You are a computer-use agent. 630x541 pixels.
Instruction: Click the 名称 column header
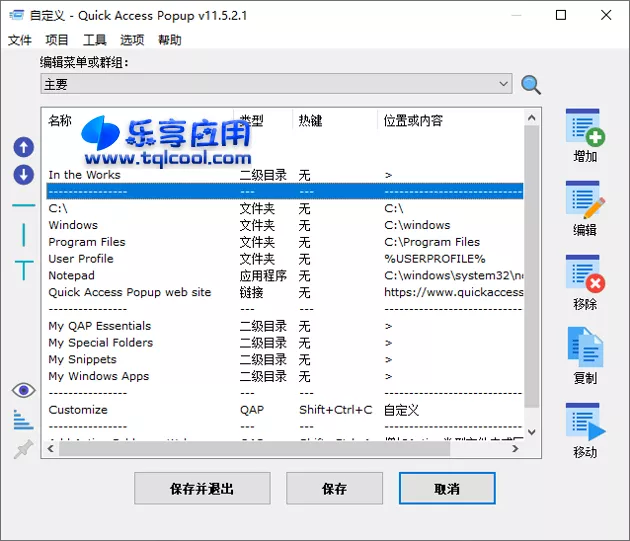pyautogui.click(x=139, y=120)
